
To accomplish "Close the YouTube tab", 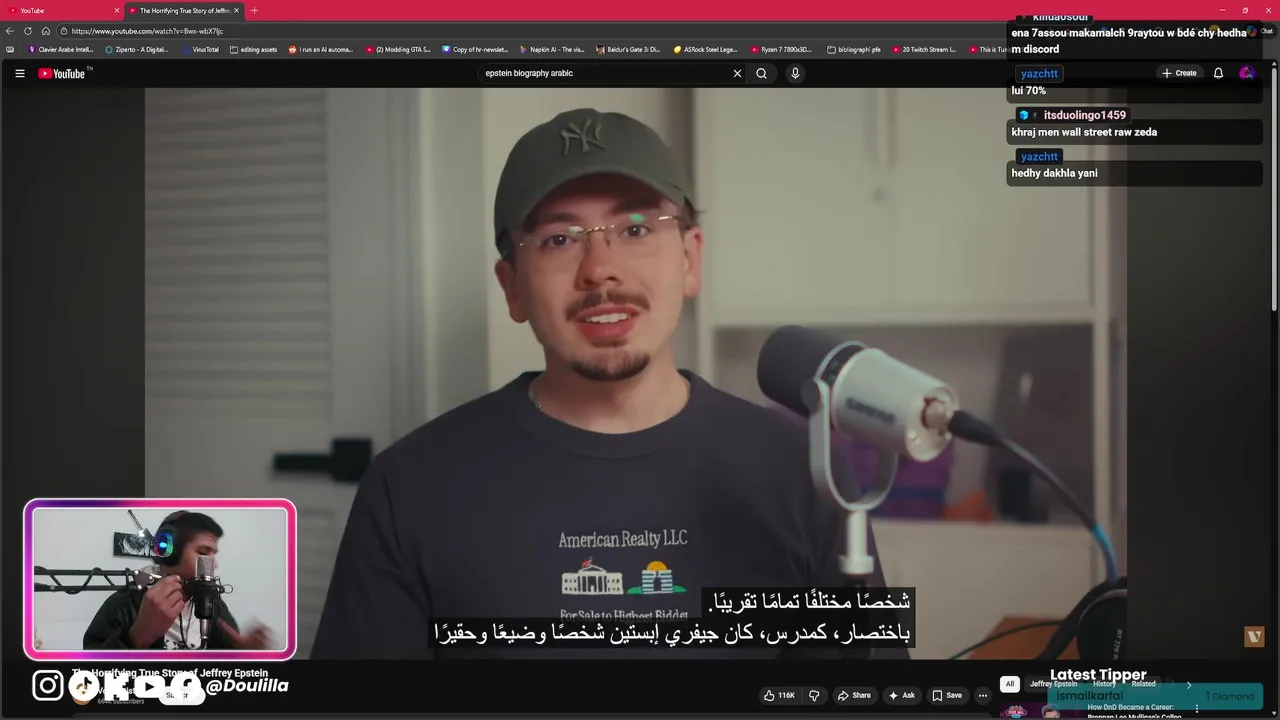I will [x=117, y=10].
